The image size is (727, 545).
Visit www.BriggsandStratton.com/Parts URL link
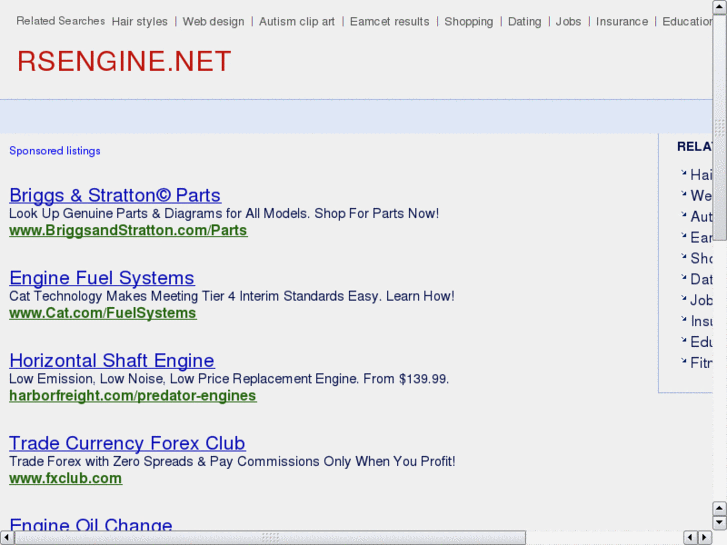point(128,231)
